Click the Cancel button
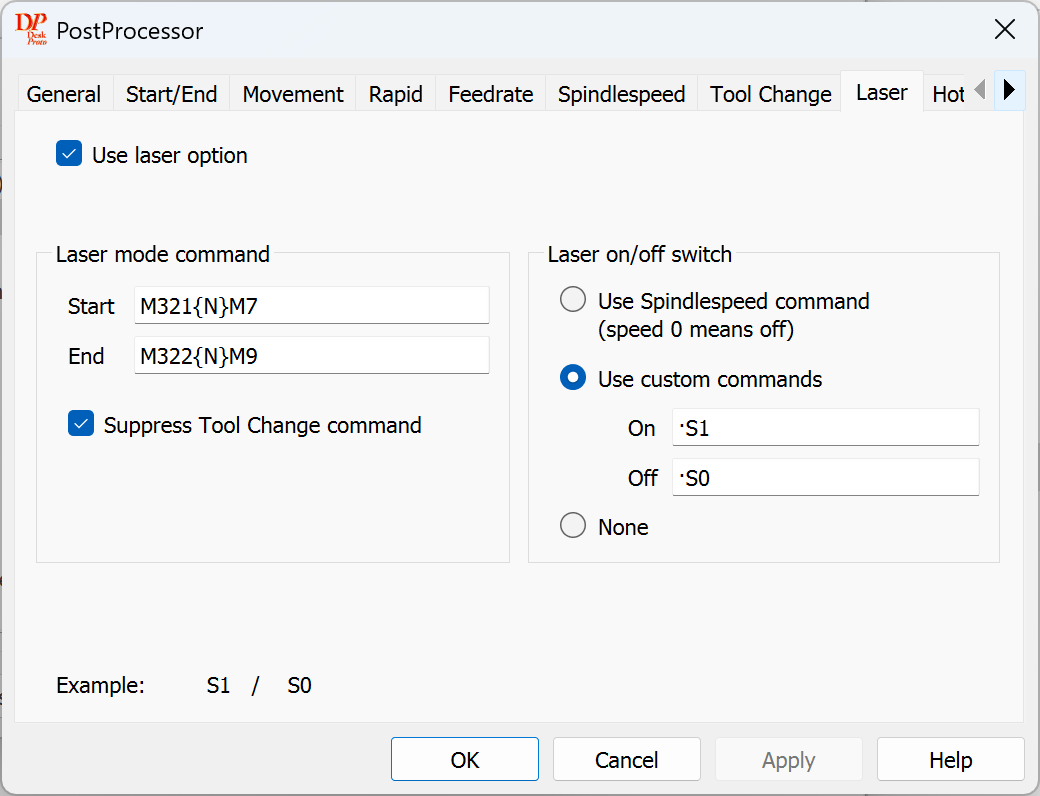Image resolution: width=1040 pixels, height=796 pixels. pos(626,760)
